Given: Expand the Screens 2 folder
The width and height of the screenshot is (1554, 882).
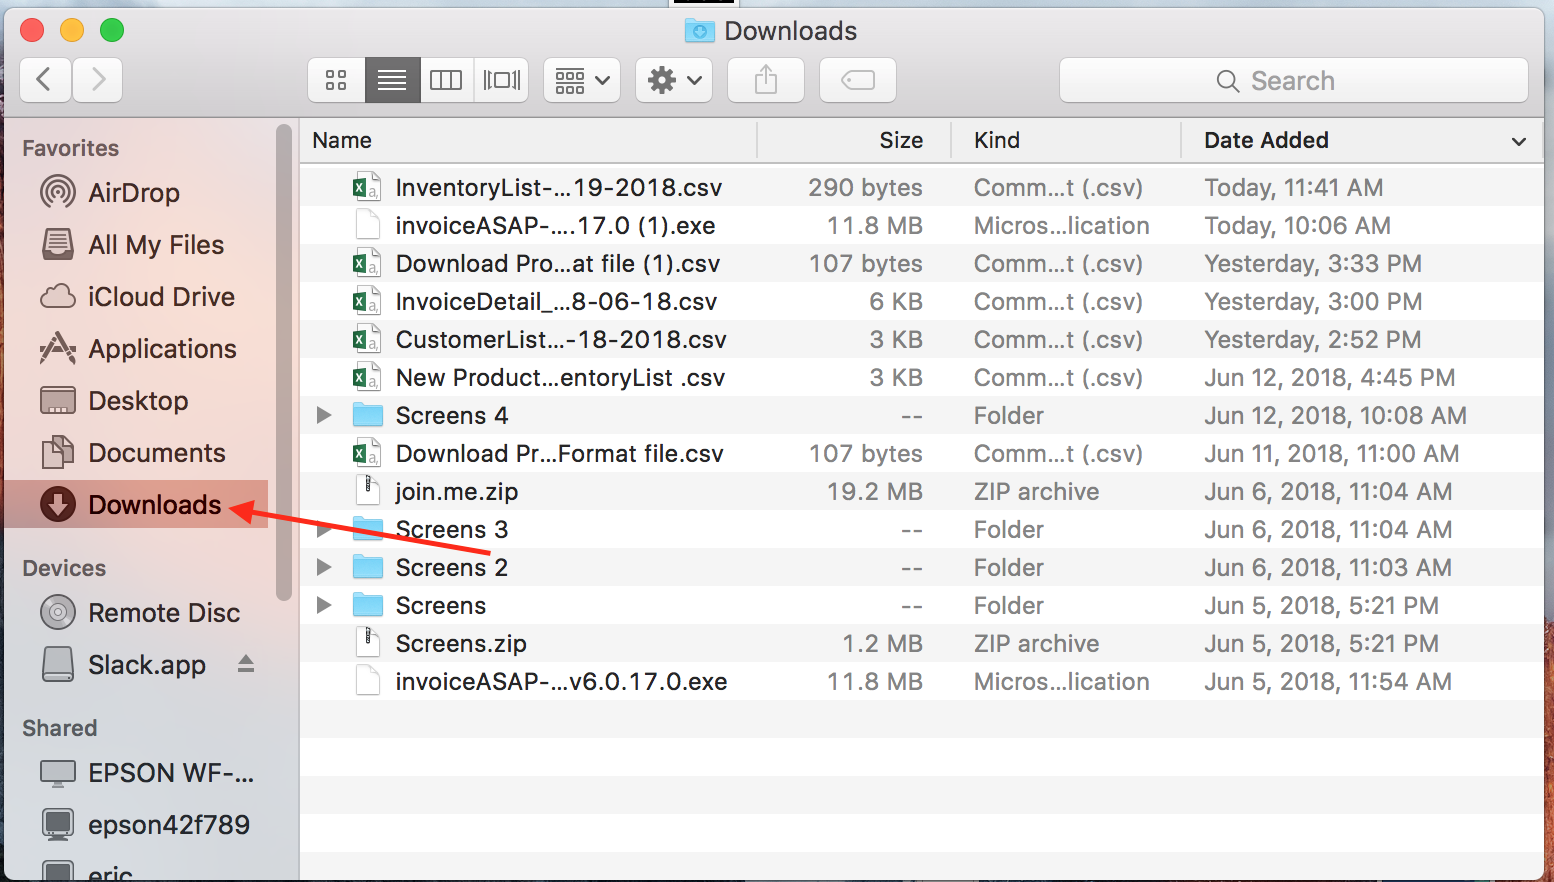Looking at the screenshot, I should tap(324, 567).
